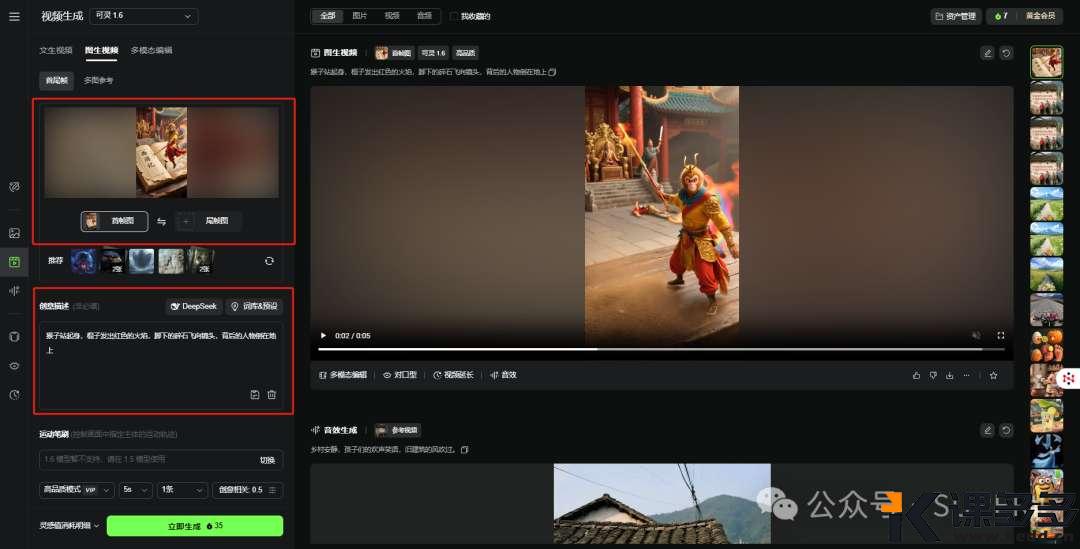Favorite the video with the star icon

point(993,375)
